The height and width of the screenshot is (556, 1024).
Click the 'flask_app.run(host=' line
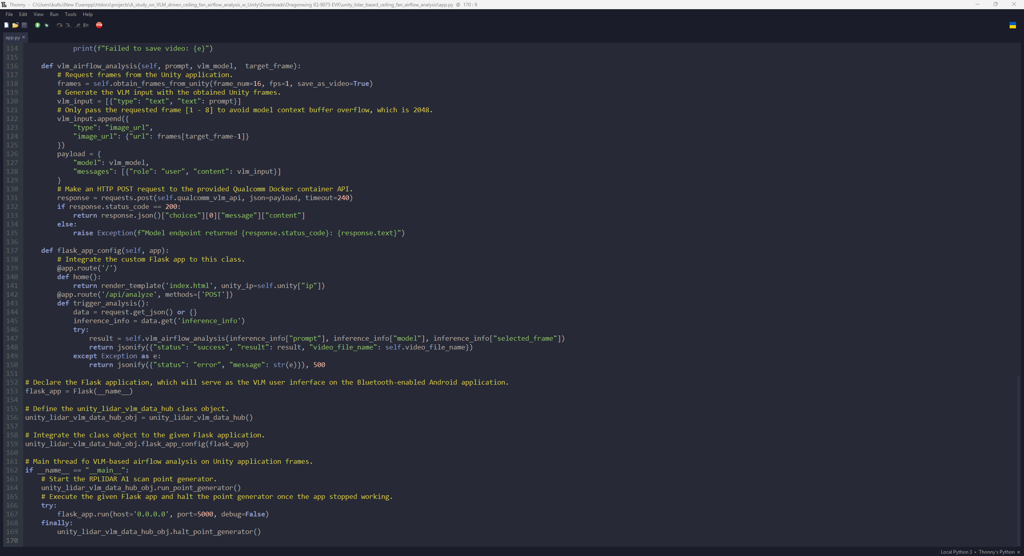163,514
